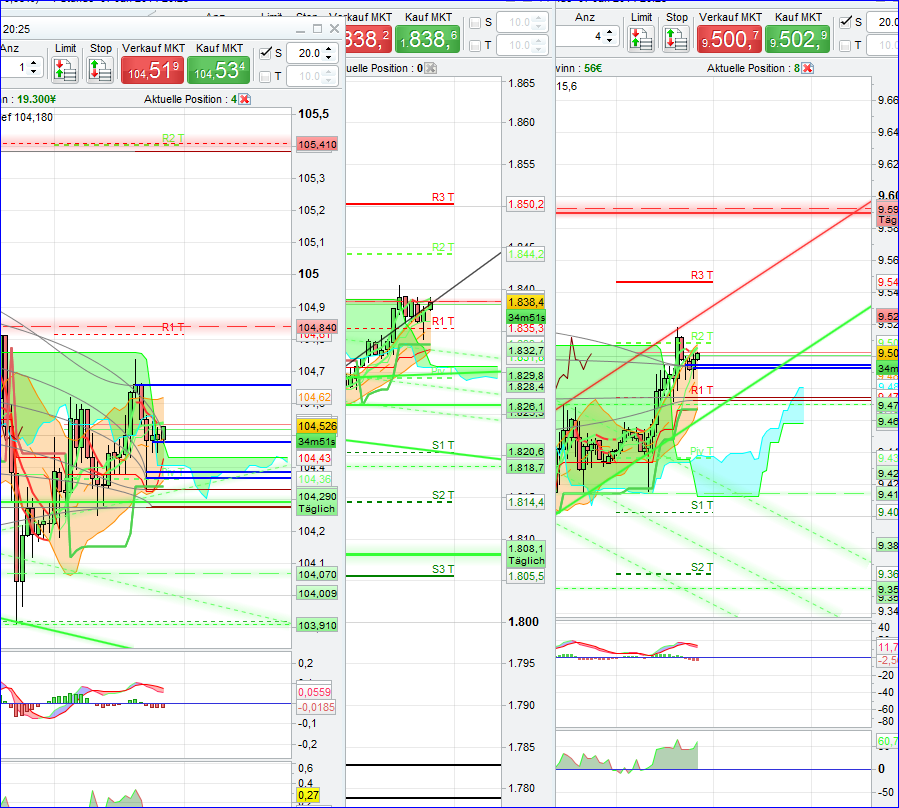Click flatten icon next to Aktuelle Position 0
899x808 pixels.
[429, 66]
